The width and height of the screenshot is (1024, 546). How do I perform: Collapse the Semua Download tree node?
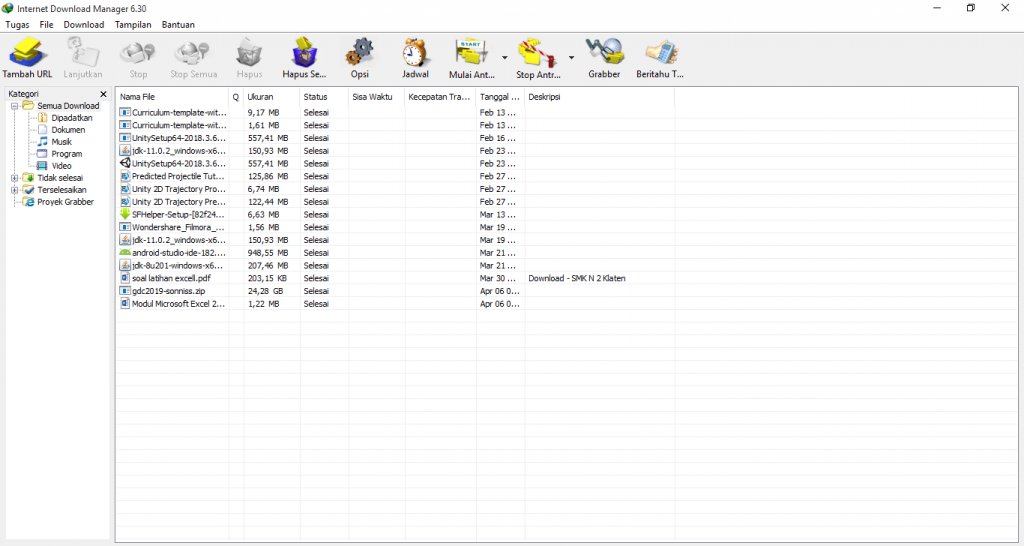click(14, 106)
